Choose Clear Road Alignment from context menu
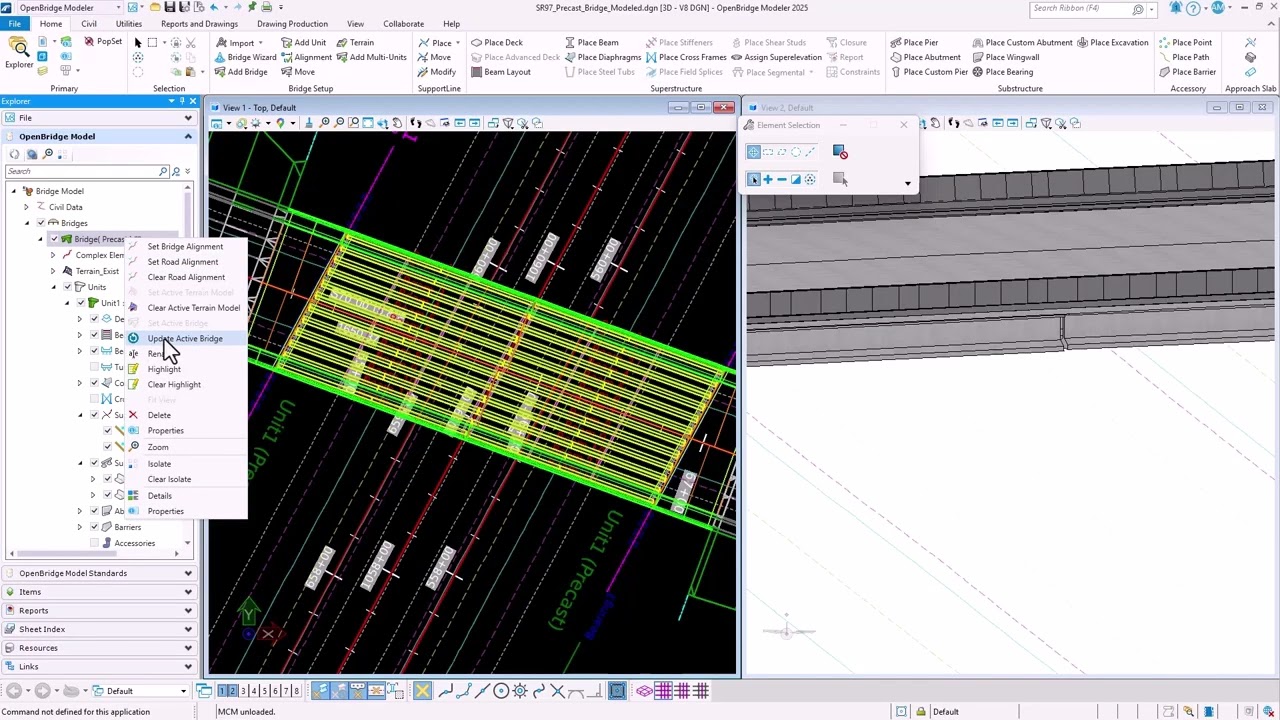This screenshot has width=1280, height=720. (x=186, y=277)
